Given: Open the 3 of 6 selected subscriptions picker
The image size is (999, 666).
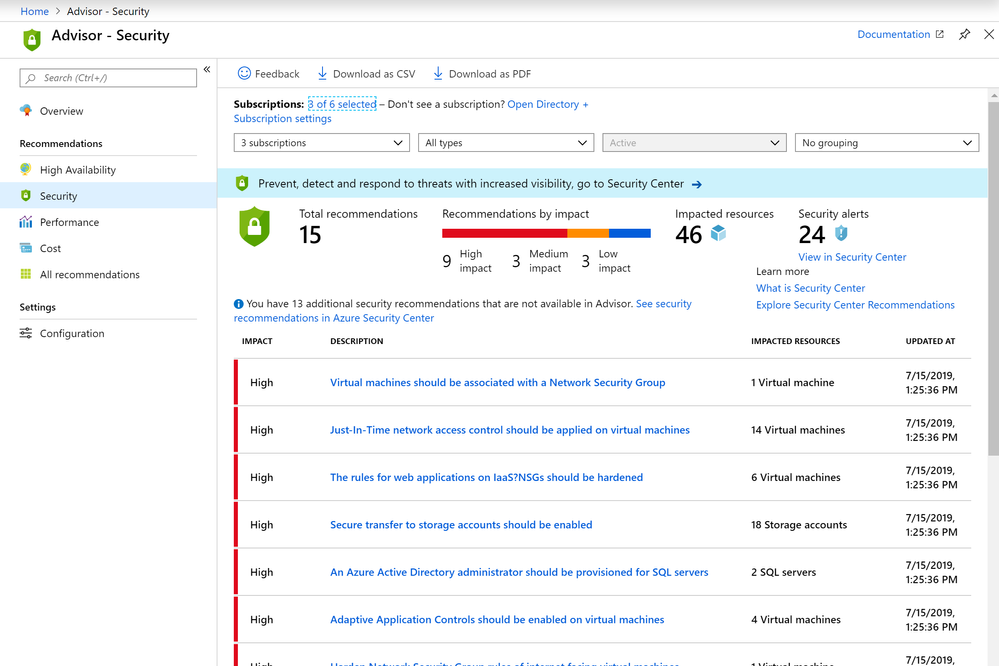Looking at the screenshot, I should [x=342, y=104].
